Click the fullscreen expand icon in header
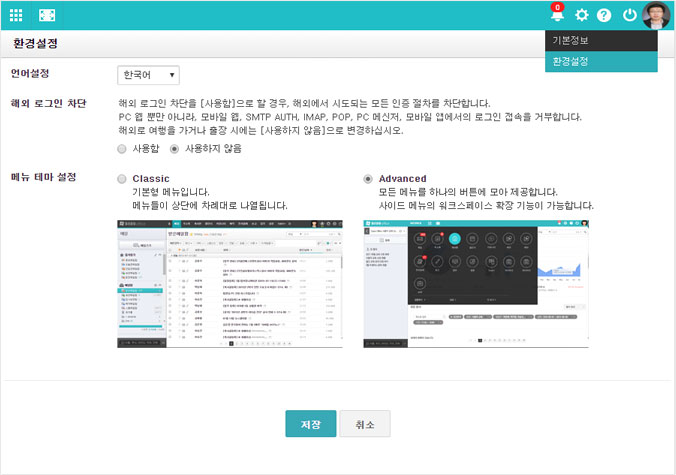Screen dimensions: 676x475 [47, 16]
